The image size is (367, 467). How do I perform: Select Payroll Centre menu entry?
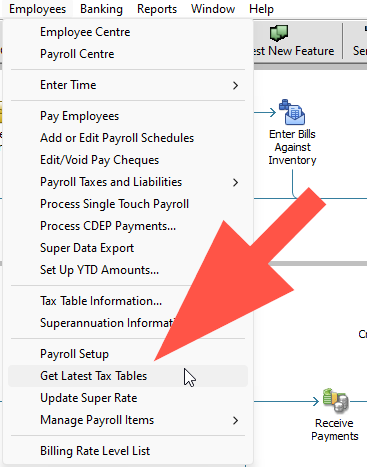[x=128, y=54]
